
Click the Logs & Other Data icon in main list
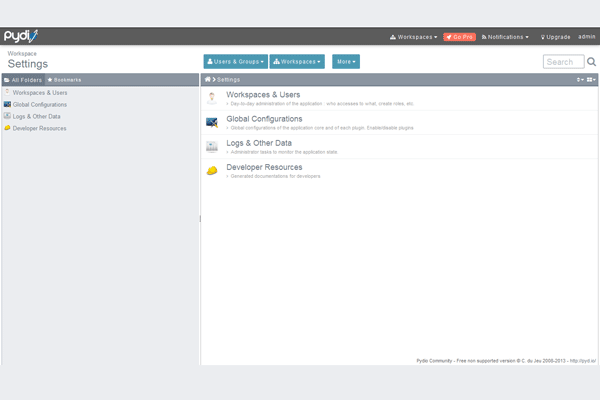point(212,146)
